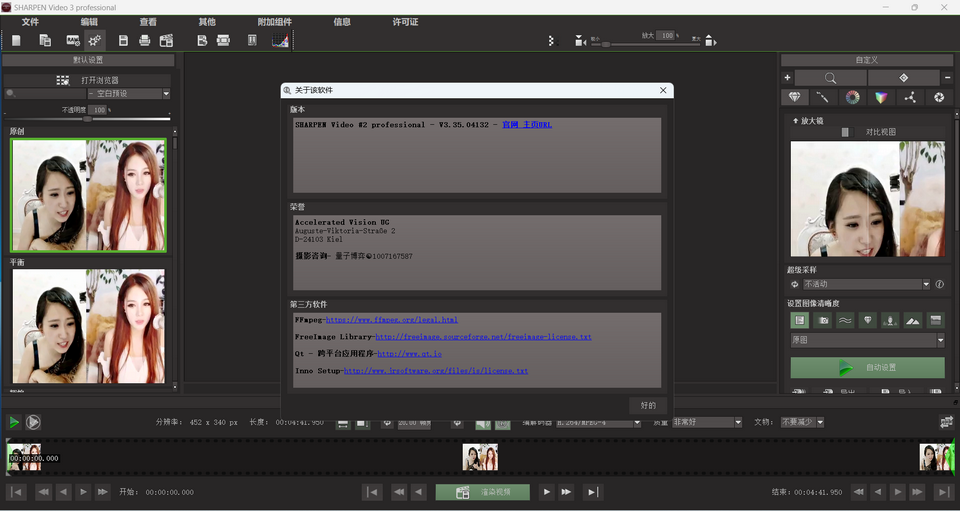Click the floppy disk save icon
Screen dimensions: 960x511
click(123, 40)
